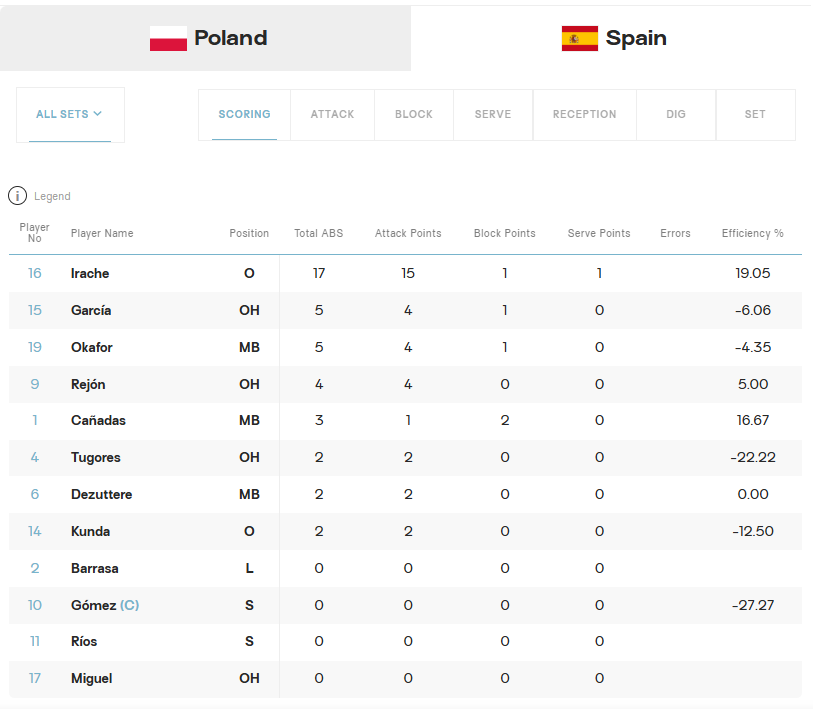
Task: Click the ALL SETS chevron arrow
Action: coord(97,114)
